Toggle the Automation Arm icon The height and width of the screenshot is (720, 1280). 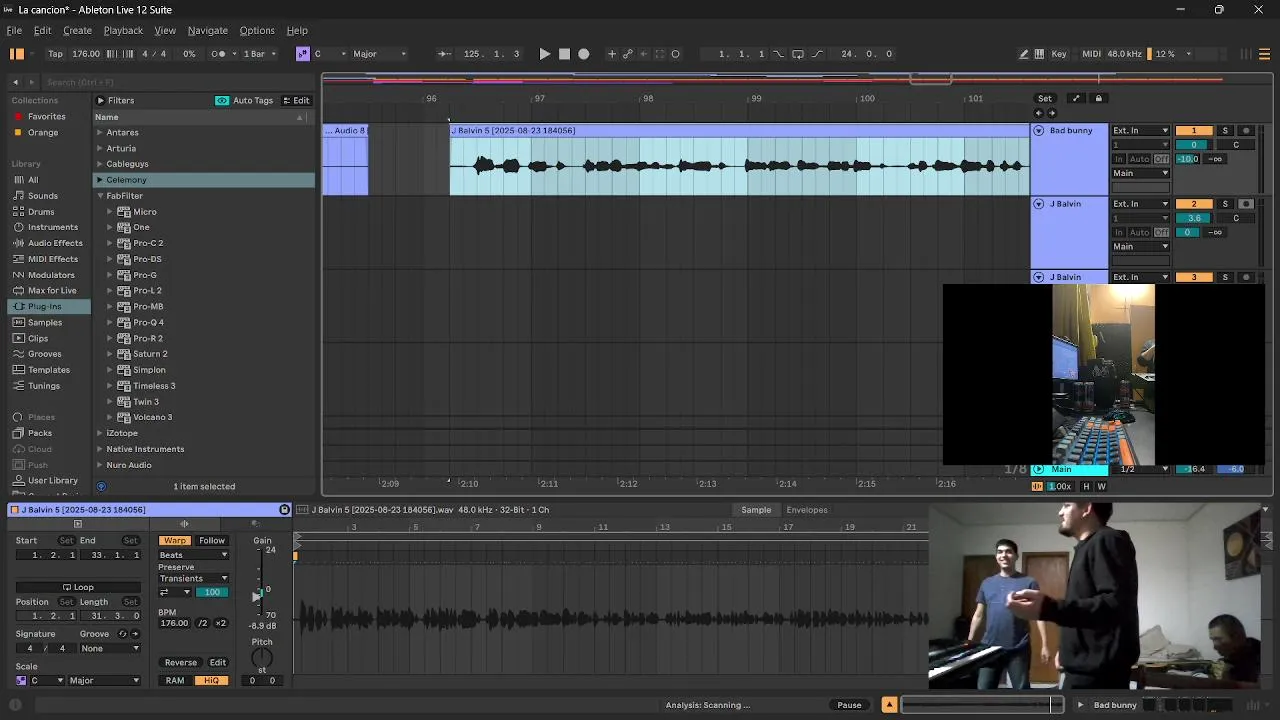pyautogui.click(x=627, y=54)
